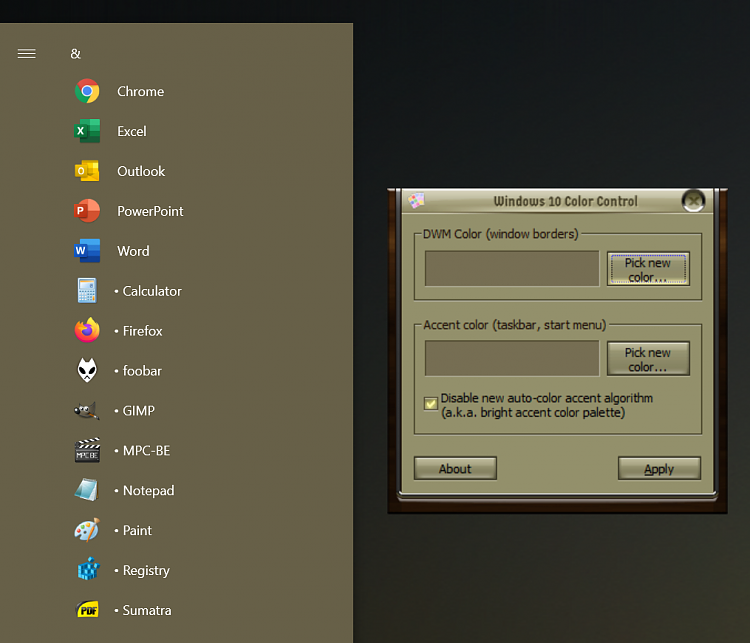This screenshot has height=643, width=750.
Task: Pick new color for DWM window borders
Action: point(648,269)
